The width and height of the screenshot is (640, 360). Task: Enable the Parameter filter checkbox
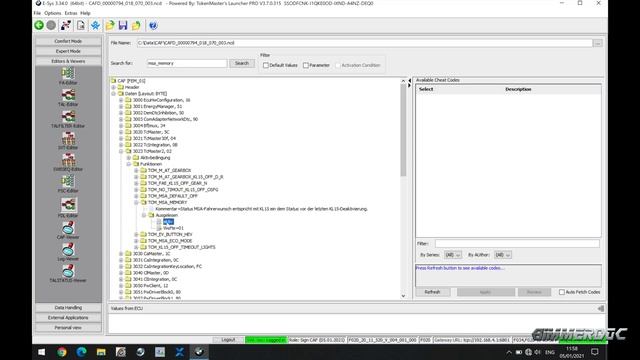pyautogui.click(x=306, y=65)
